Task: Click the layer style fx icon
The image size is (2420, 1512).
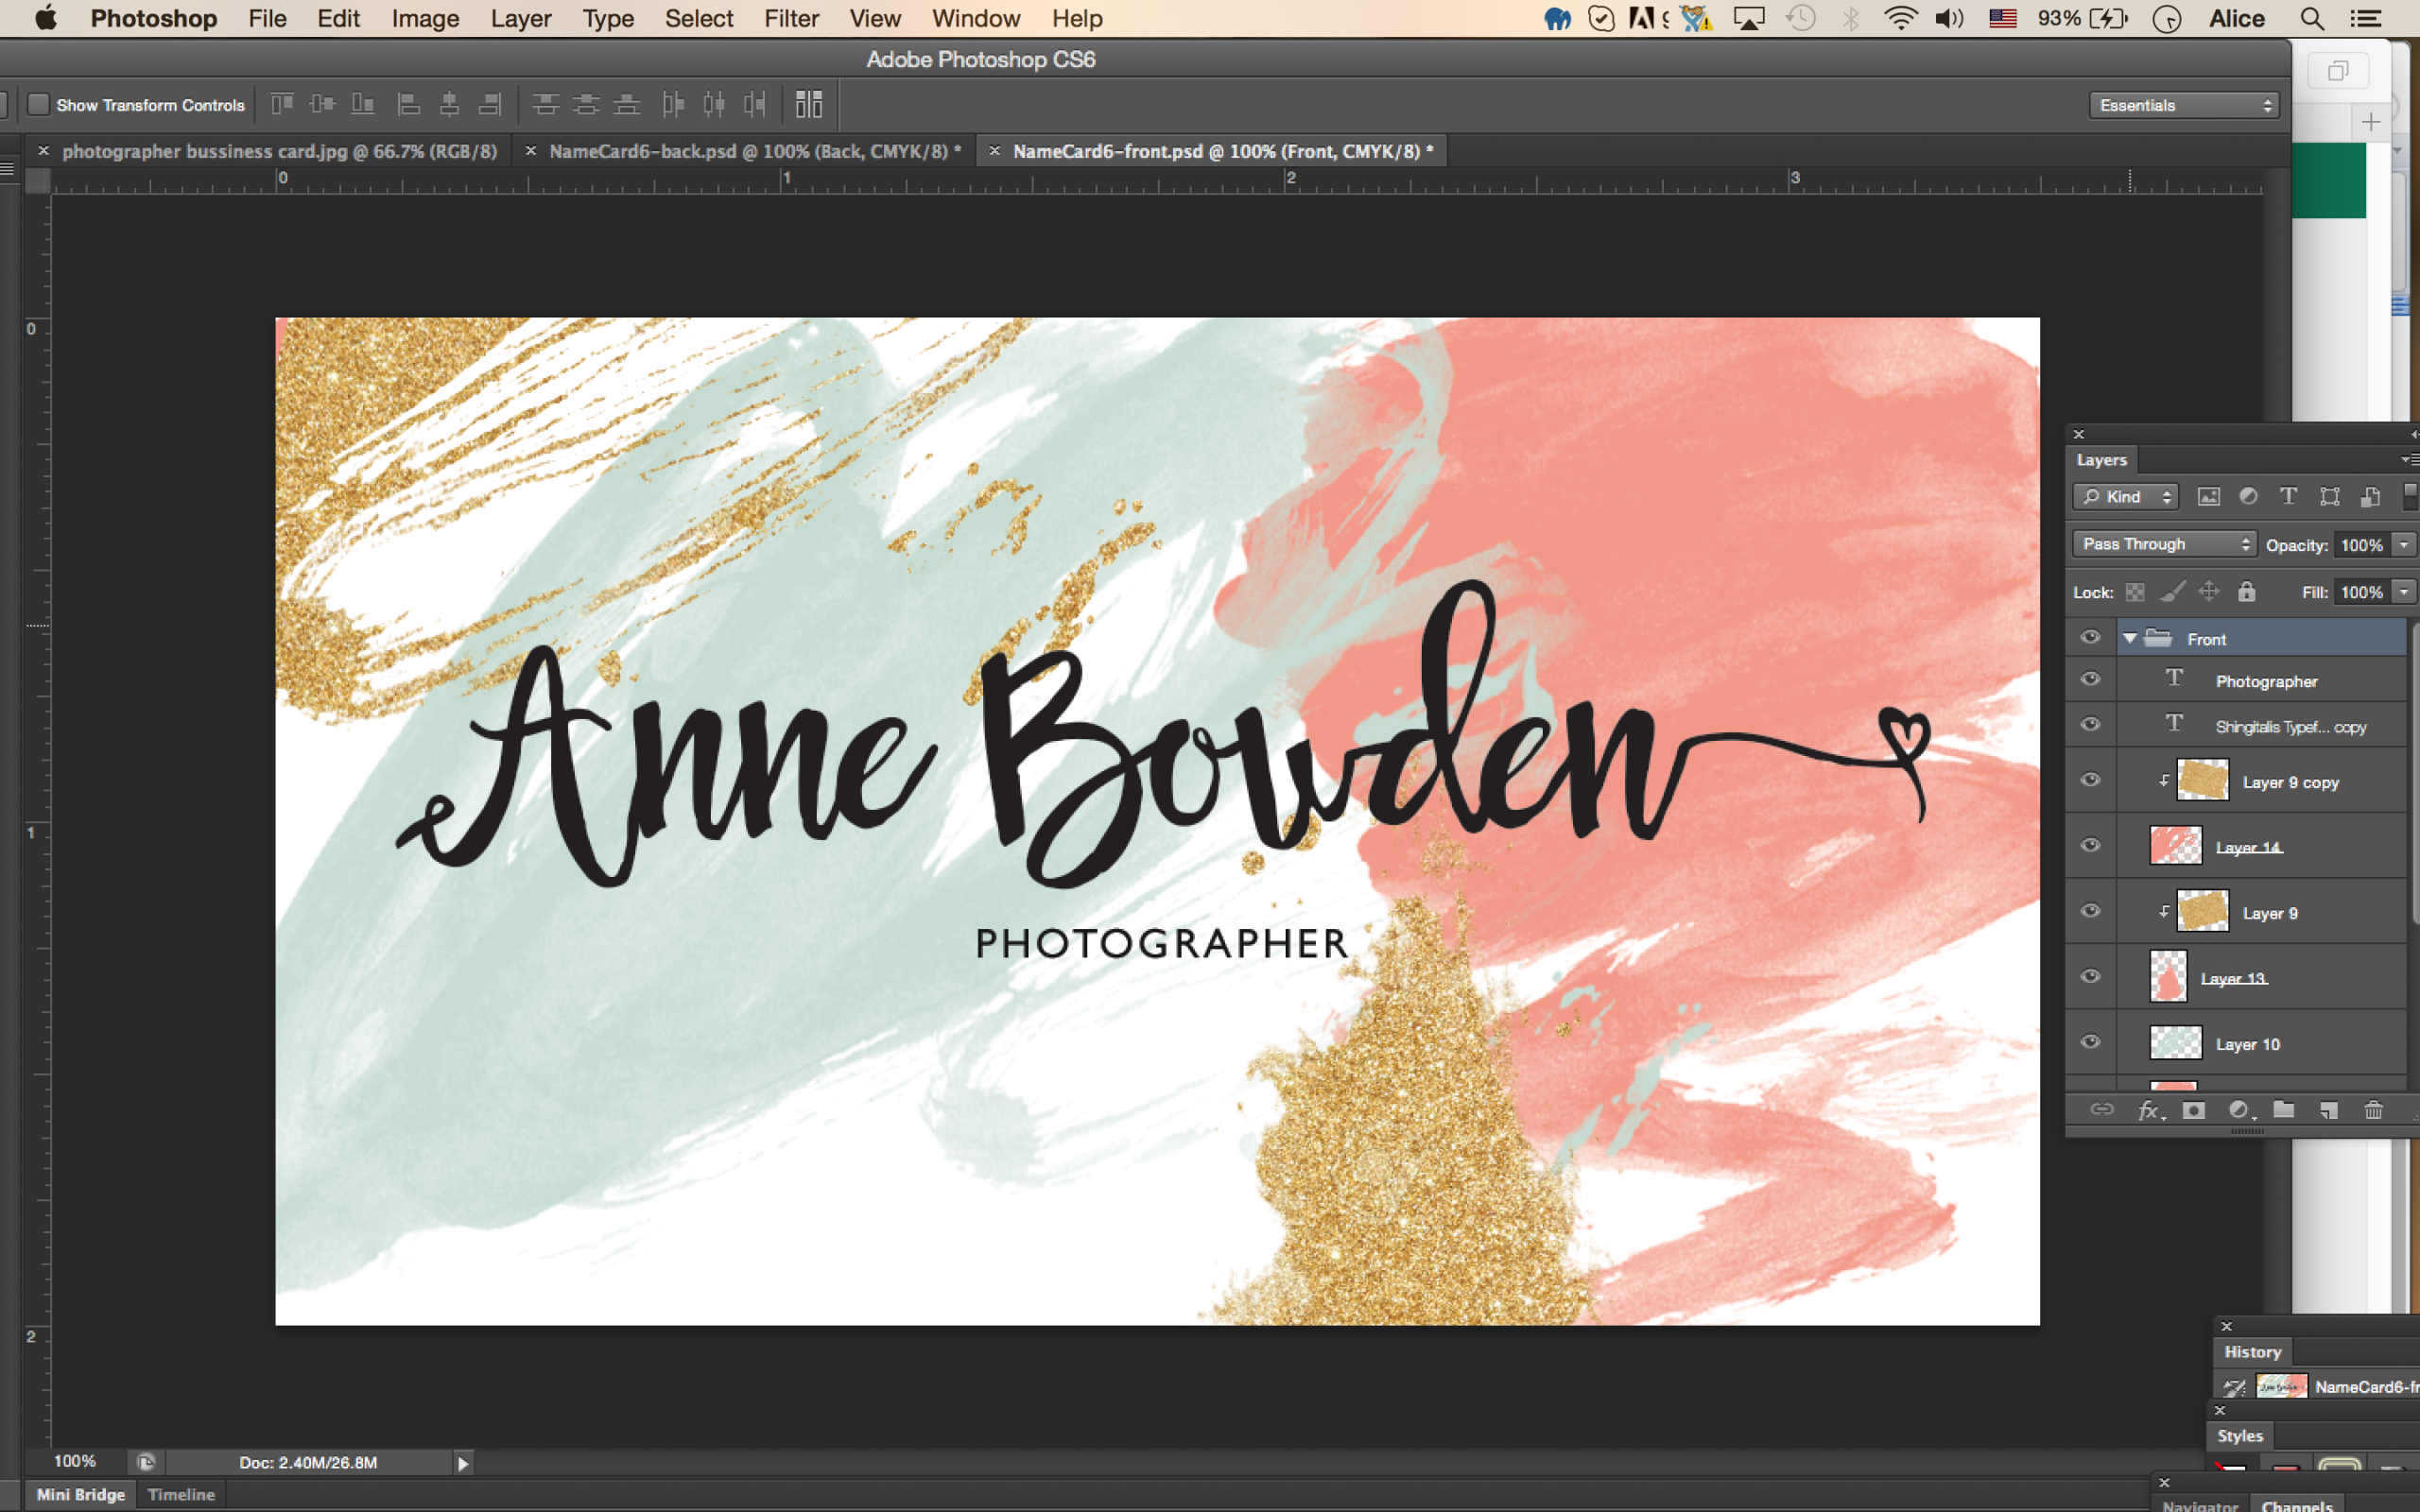Action: click(2148, 1110)
